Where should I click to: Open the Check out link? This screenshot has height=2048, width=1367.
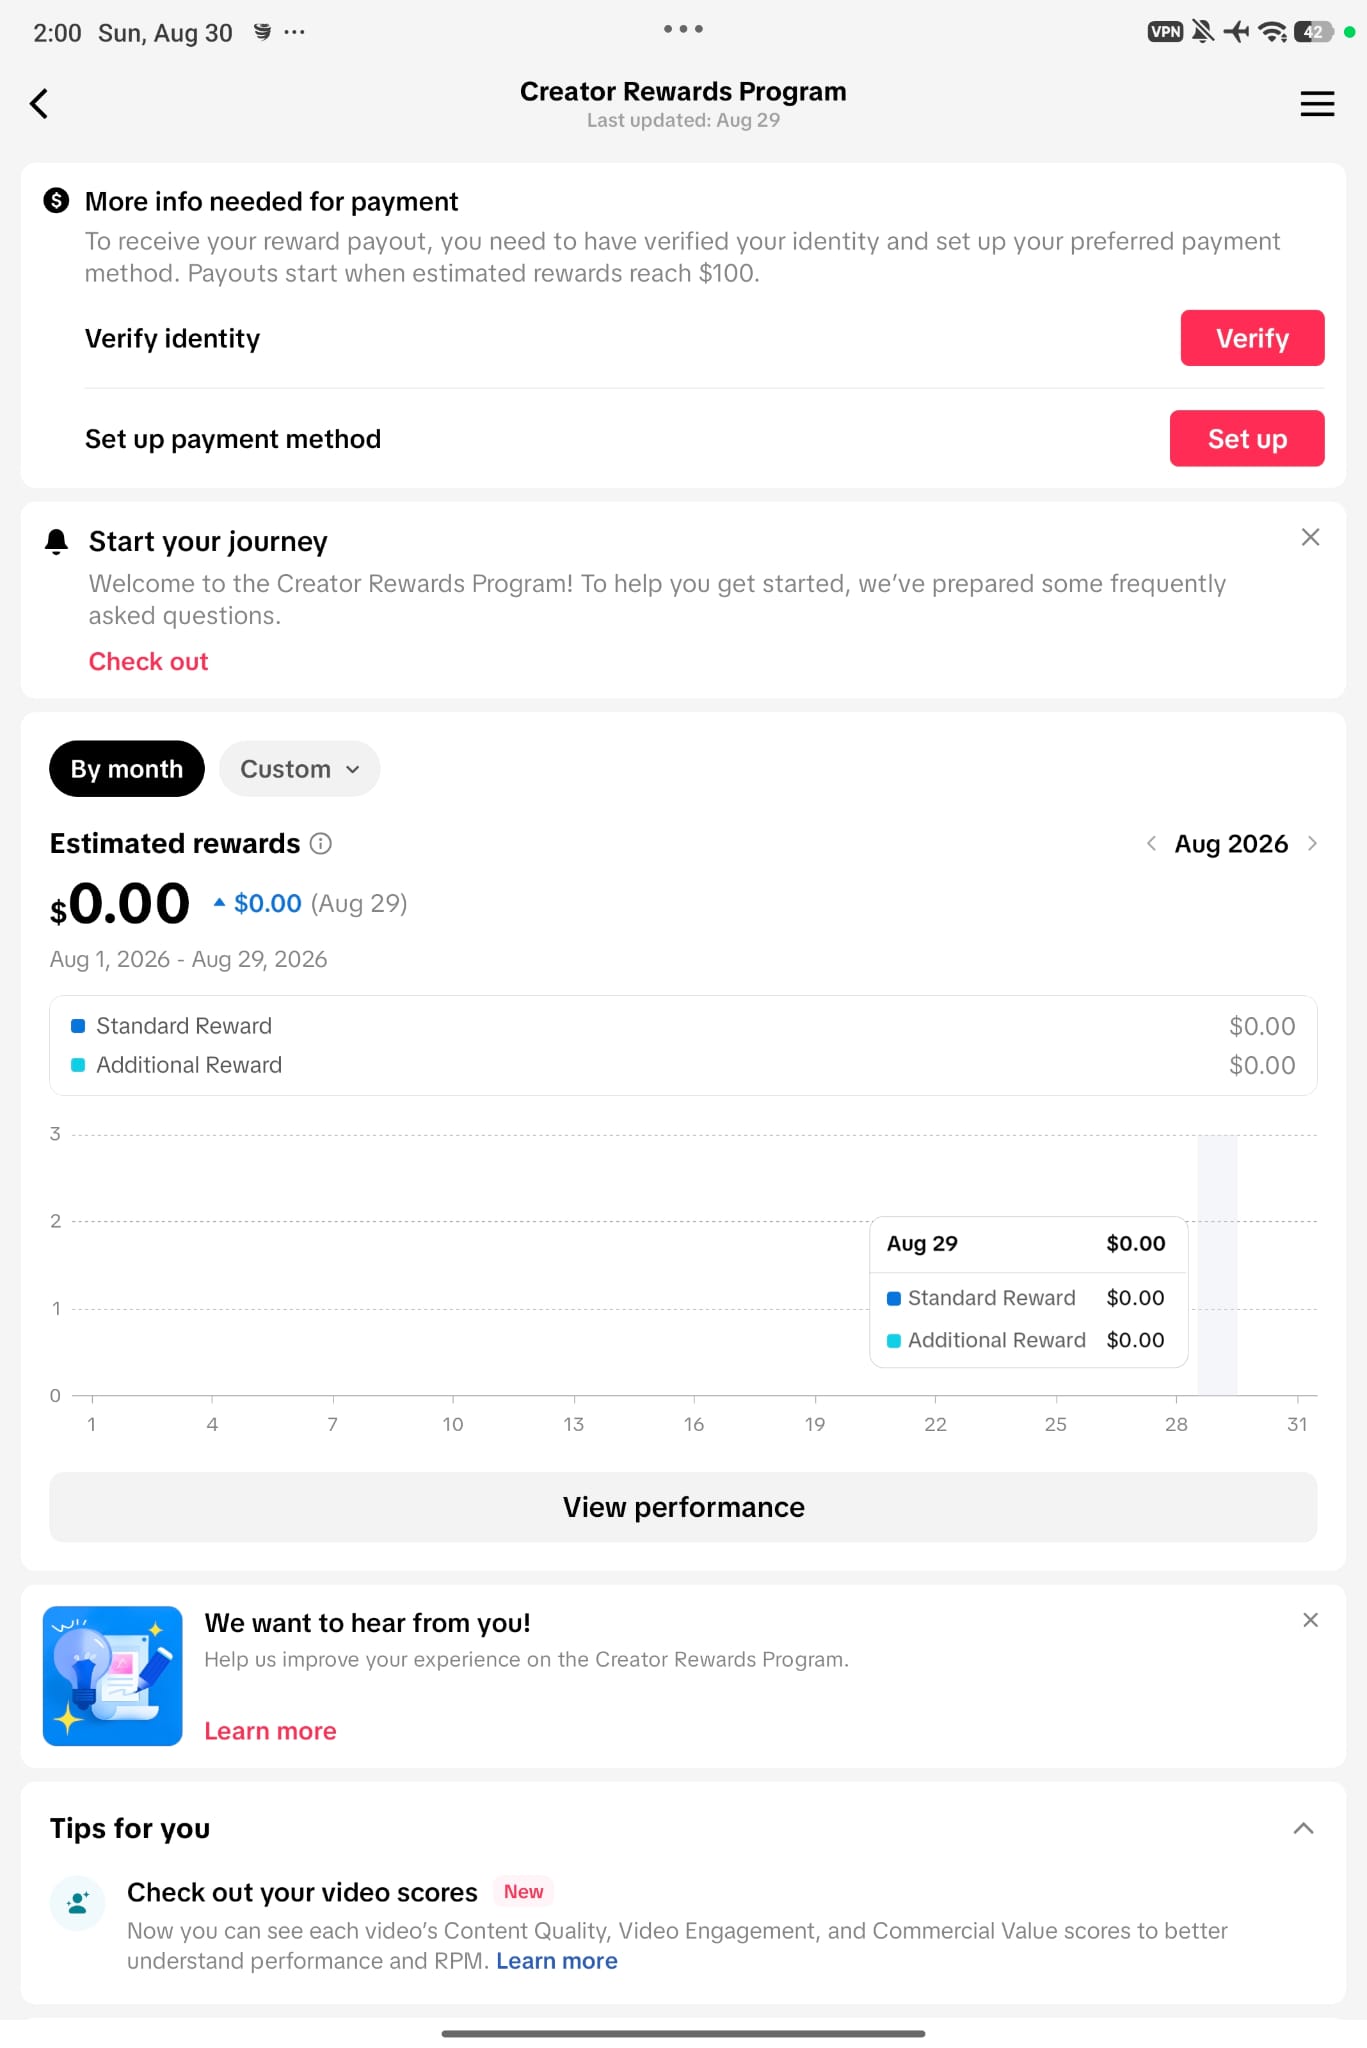pos(148,661)
